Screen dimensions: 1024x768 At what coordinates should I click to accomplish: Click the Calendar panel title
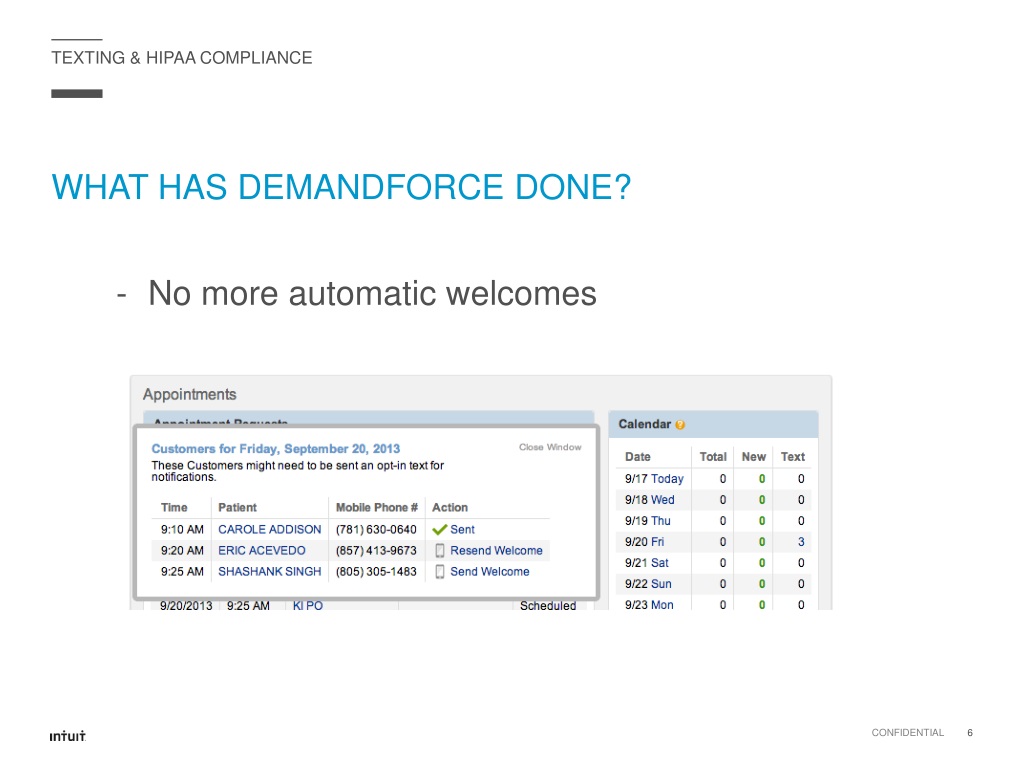pos(645,424)
